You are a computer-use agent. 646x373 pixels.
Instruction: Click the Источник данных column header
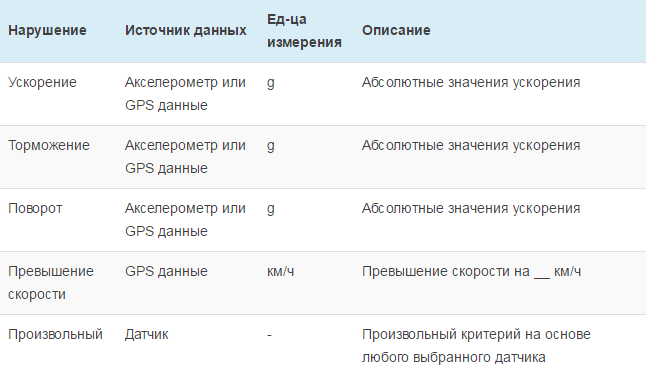186,30
